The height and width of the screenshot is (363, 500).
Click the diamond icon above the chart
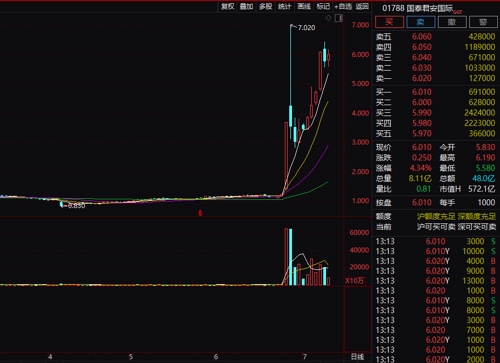tap(328, 18)
